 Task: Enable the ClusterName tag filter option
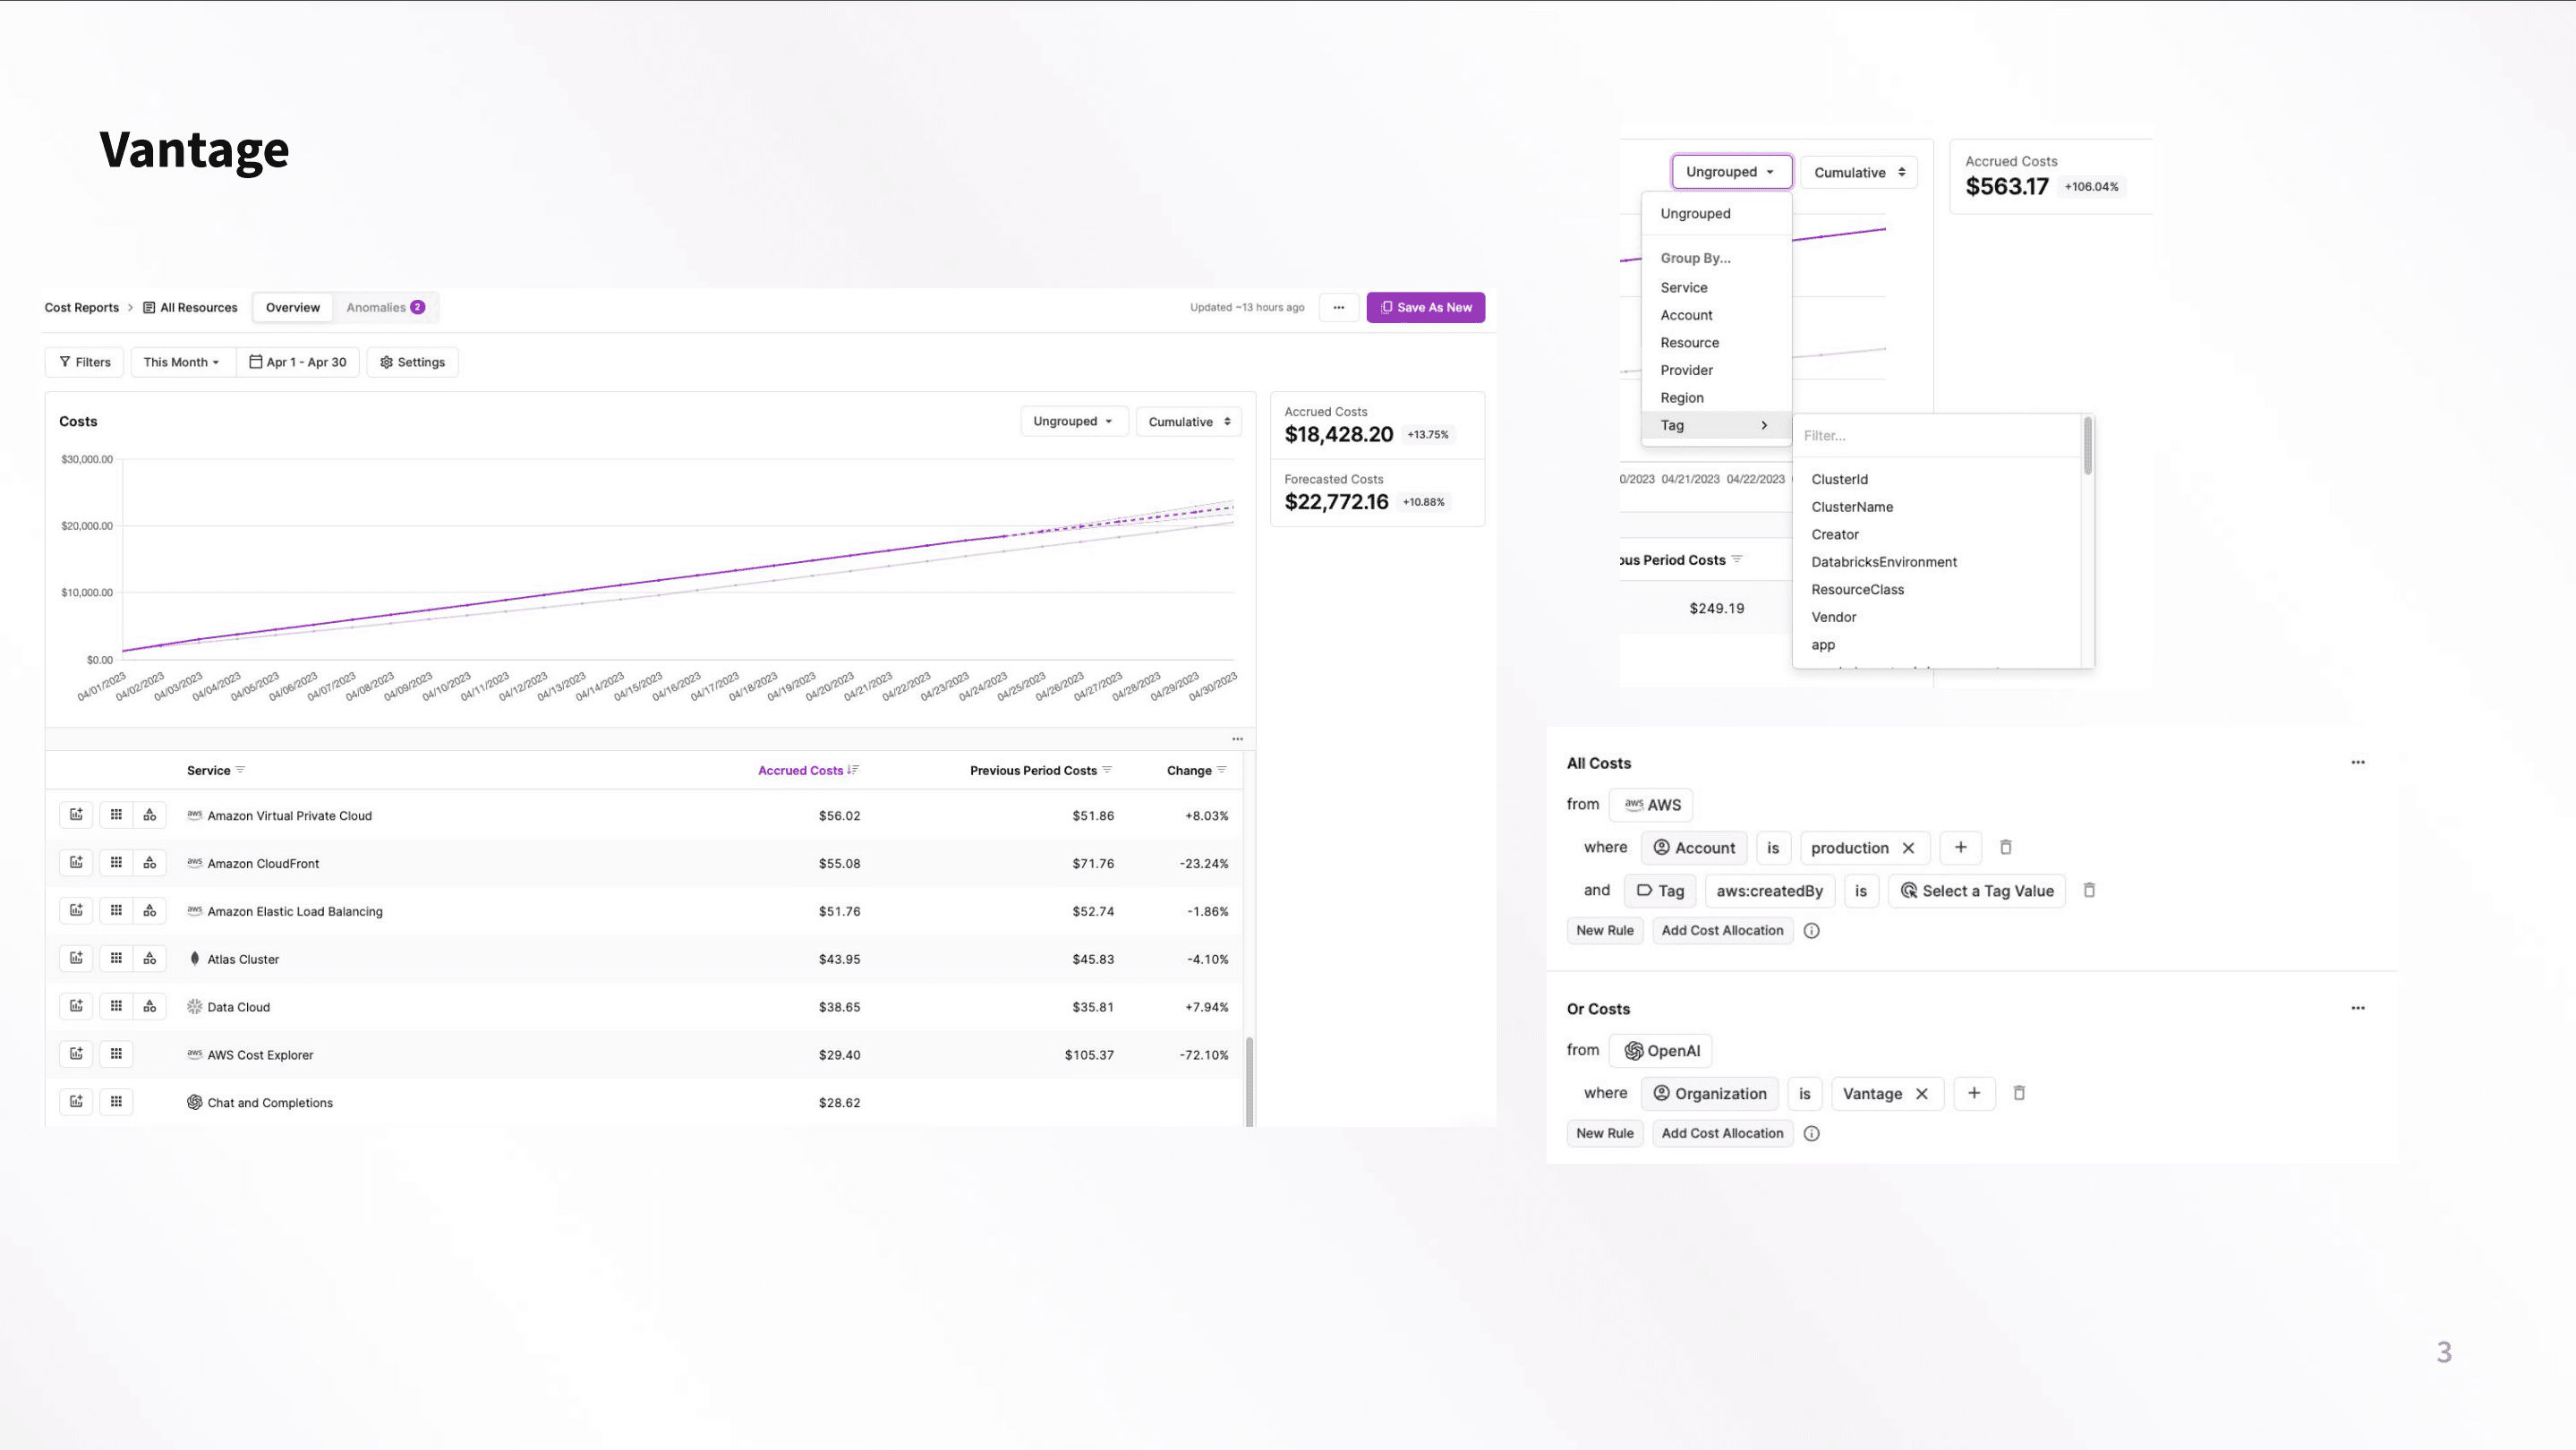point(1853,506)
